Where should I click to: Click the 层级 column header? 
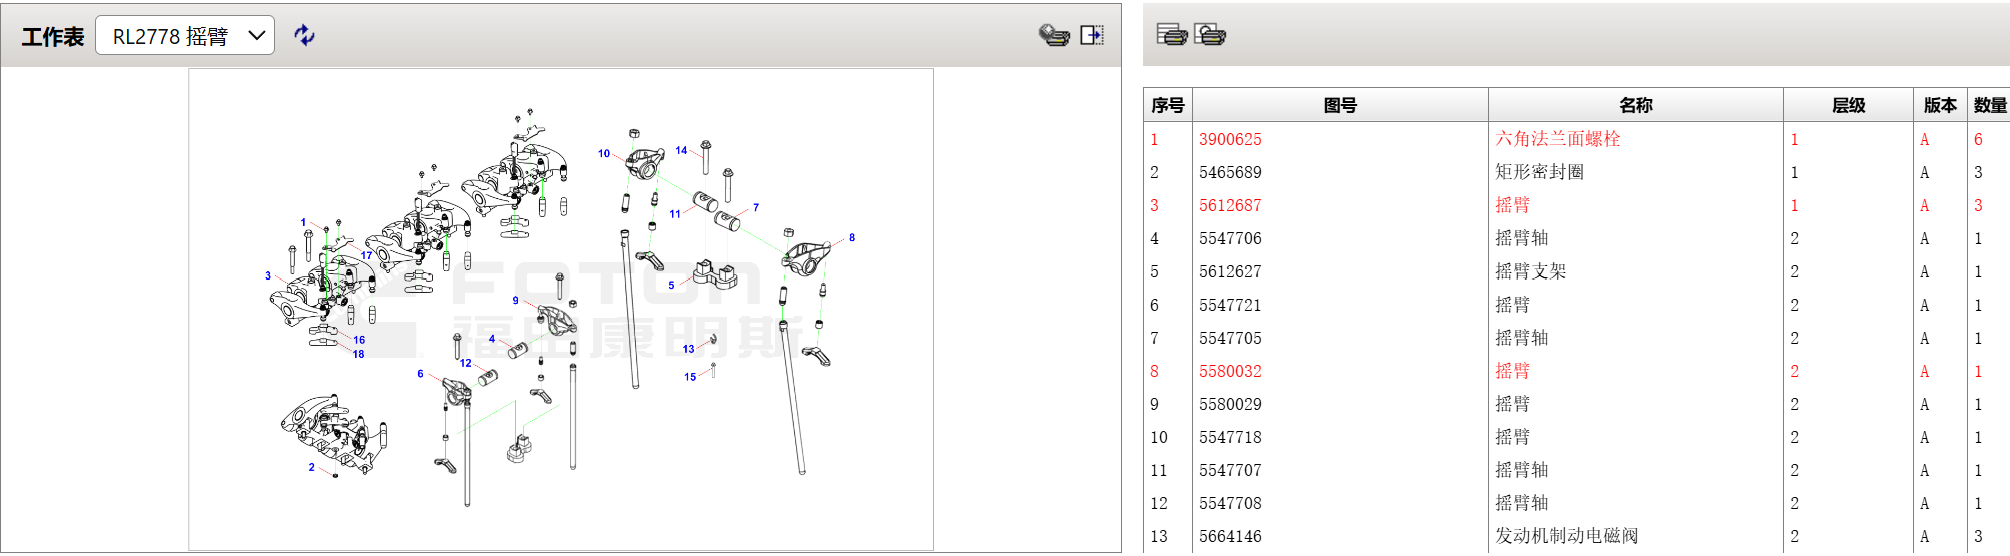(x=1848, y=105)
